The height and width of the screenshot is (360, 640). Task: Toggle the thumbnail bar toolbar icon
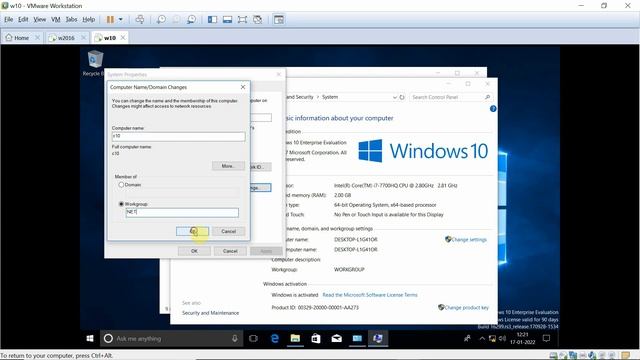(227, 19)
